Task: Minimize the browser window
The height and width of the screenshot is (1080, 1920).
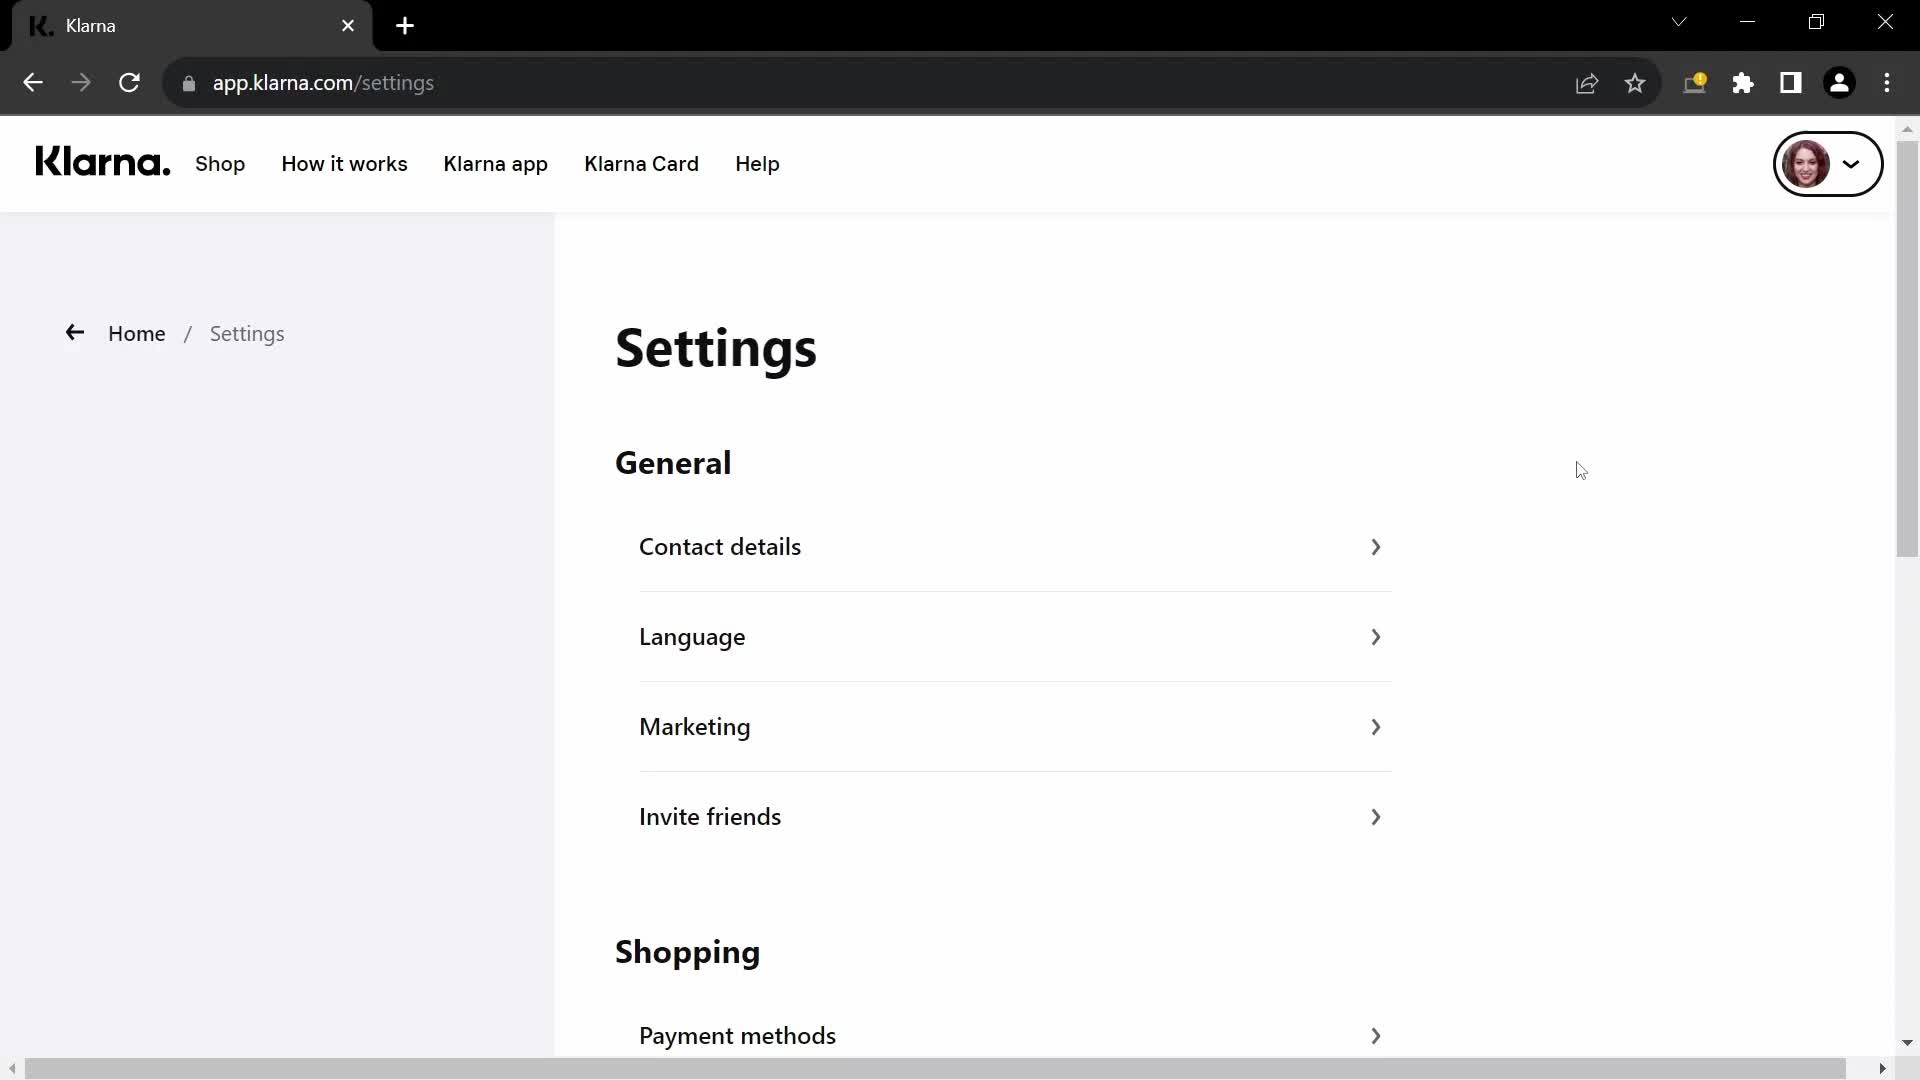Action: tap(1748, 22)
